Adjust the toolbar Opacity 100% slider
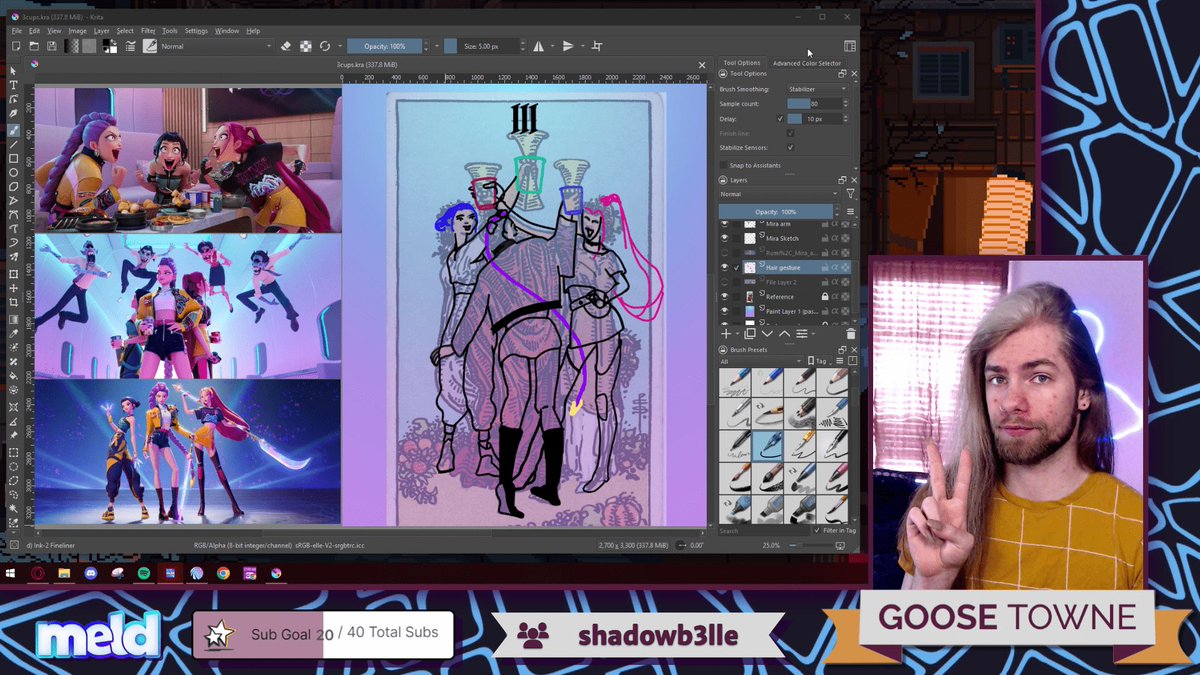This screenshot has height=675, width=1200. coord(384,46)
